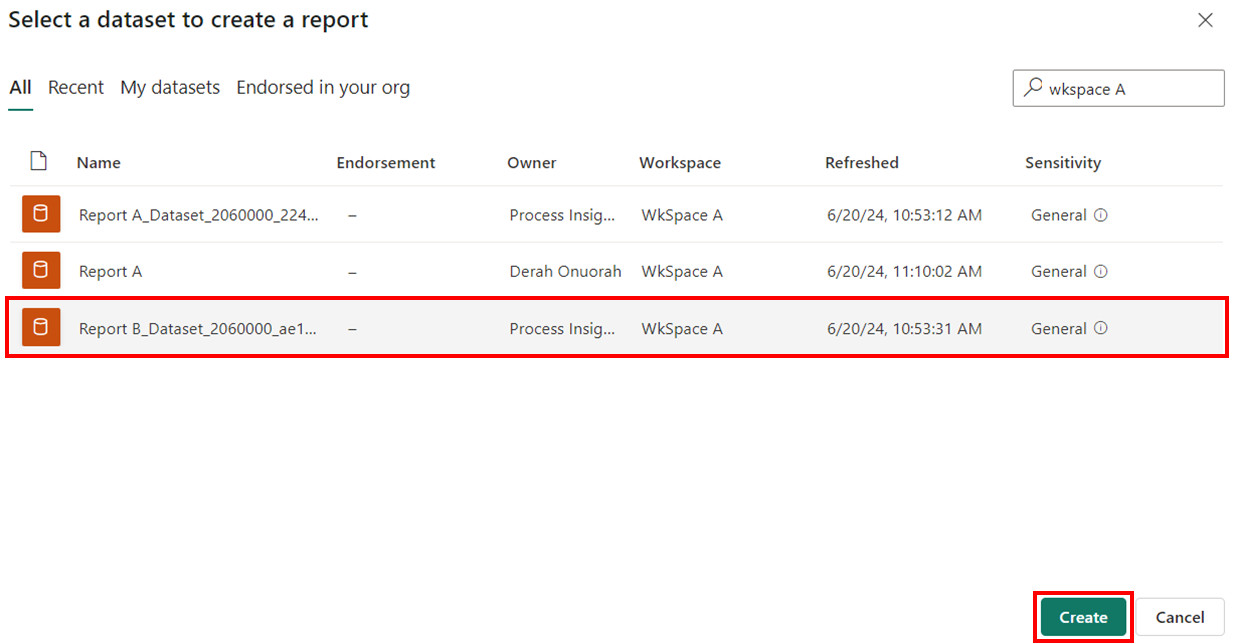Click the search magnifier icon
Image resolution: width=1236 pixels, height=644 pixels.
(1033, 88)
